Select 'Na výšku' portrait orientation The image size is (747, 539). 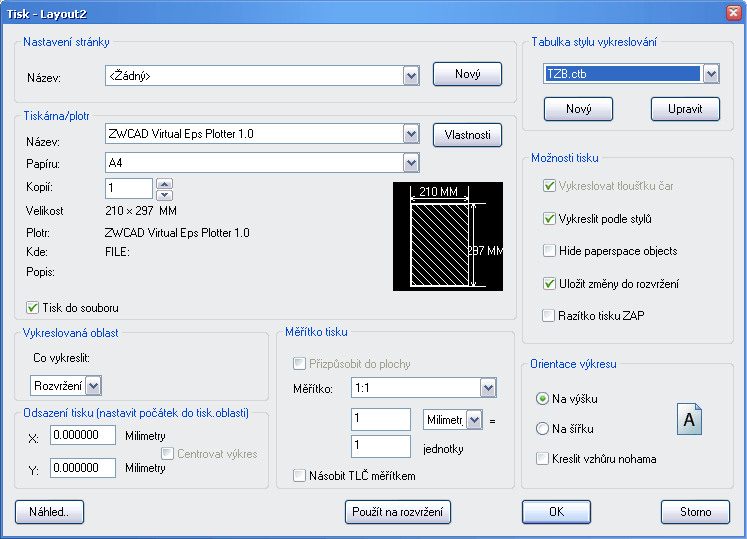click(x=543, y=399)
